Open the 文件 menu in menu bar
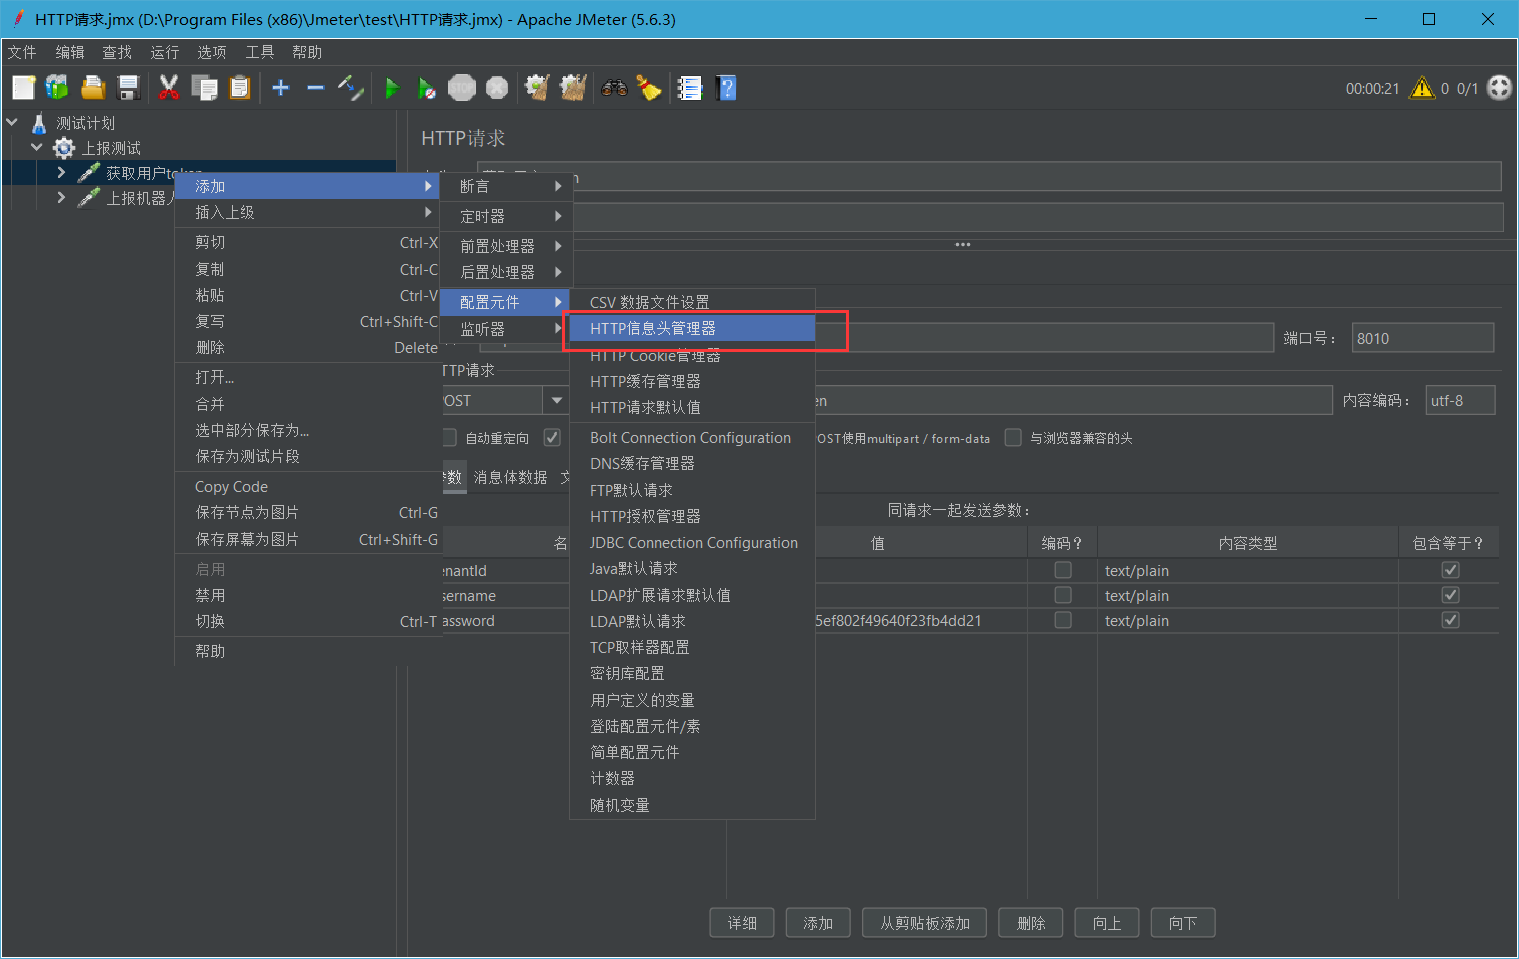The height and width of the screenshot is (959, 1519). click(x=22, y=52)
